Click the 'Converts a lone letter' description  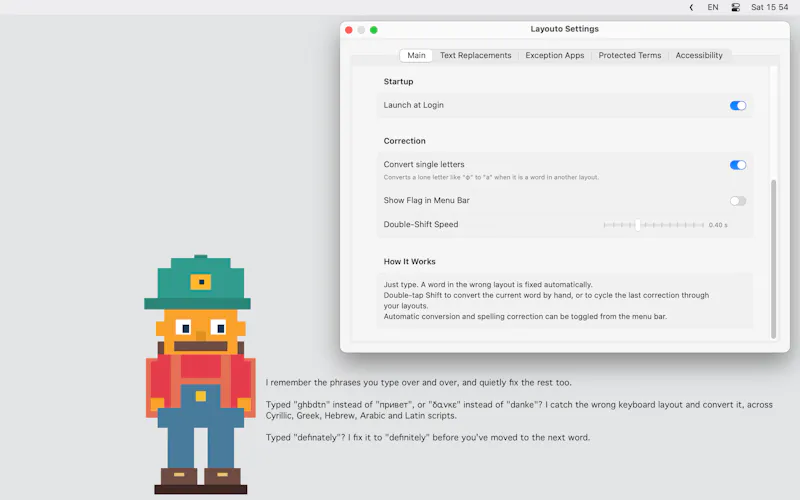pyautogui.click(x=491, y=178)
